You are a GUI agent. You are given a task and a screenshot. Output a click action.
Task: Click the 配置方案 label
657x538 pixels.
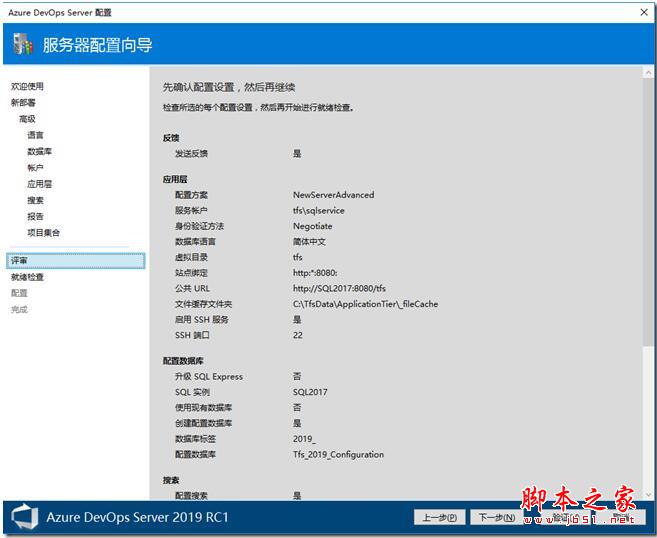[x=191, y=195]
